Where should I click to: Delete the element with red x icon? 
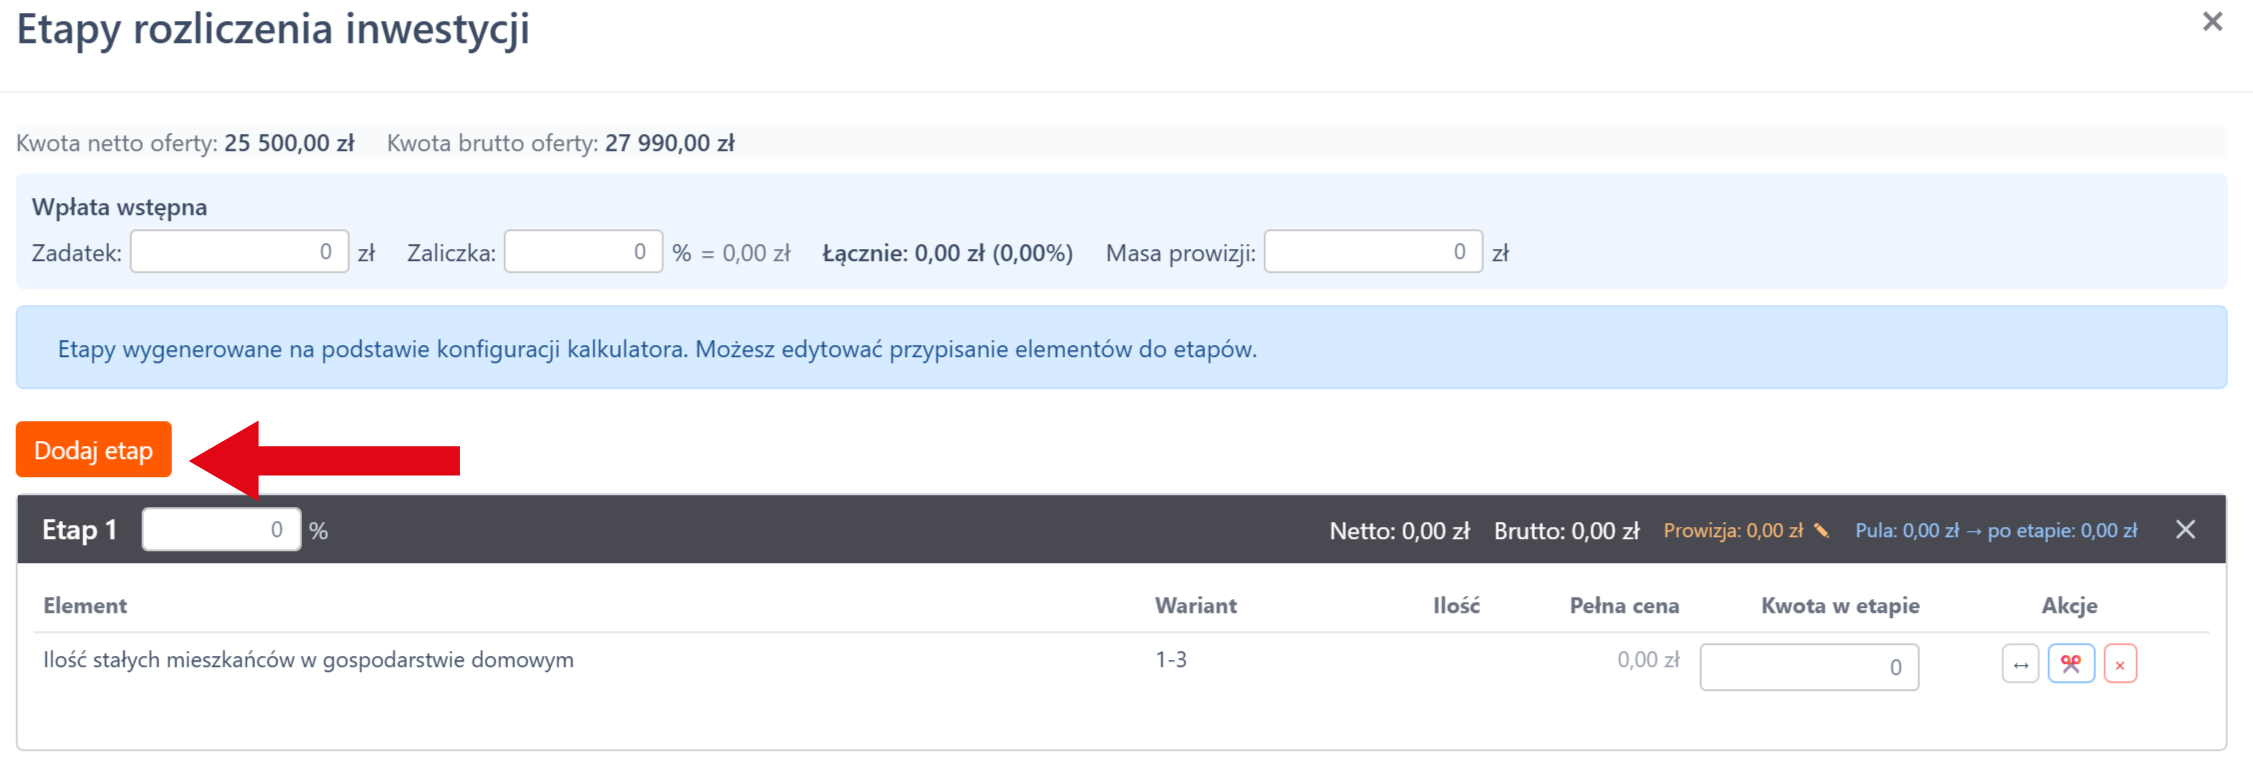click(2119, 665)
